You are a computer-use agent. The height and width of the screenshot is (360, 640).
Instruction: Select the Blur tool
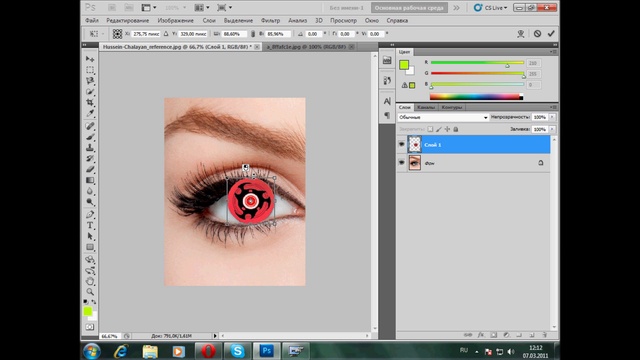pos(90,191)
